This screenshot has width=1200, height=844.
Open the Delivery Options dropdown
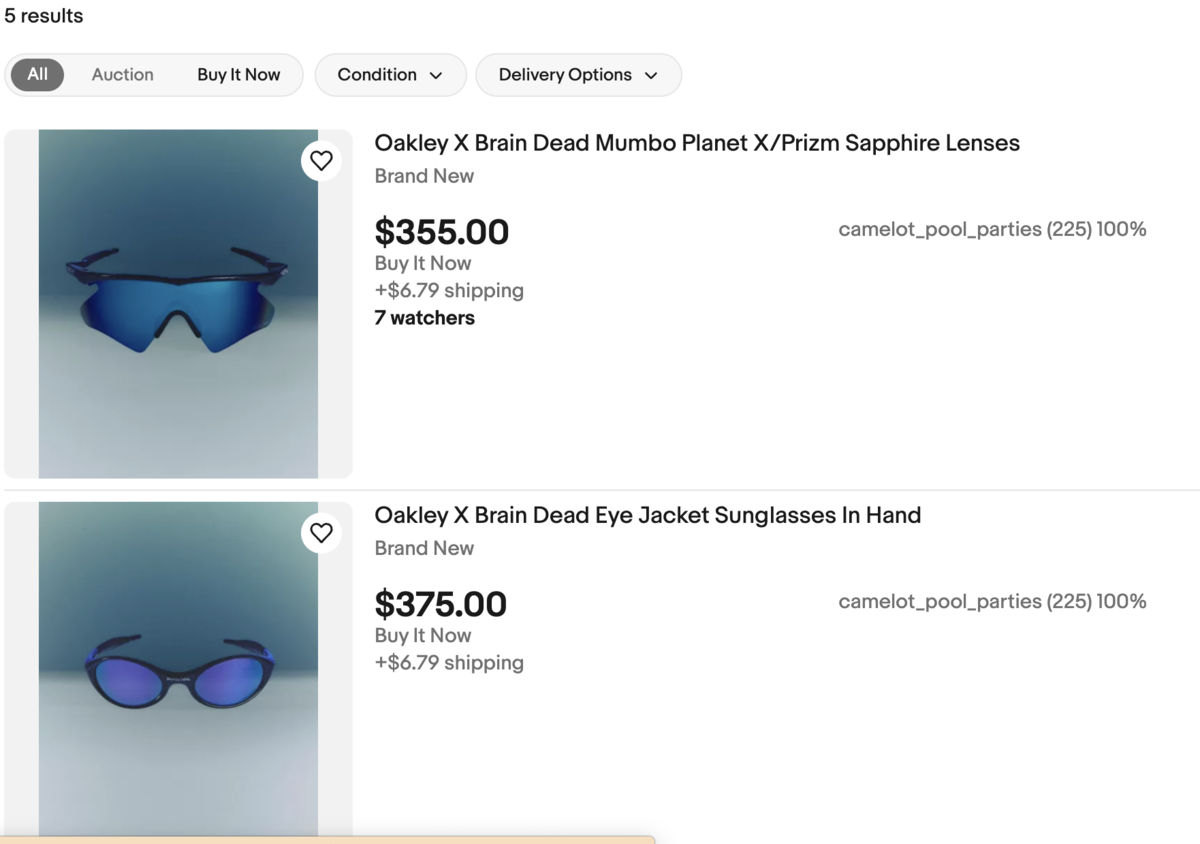click(578, 75)
